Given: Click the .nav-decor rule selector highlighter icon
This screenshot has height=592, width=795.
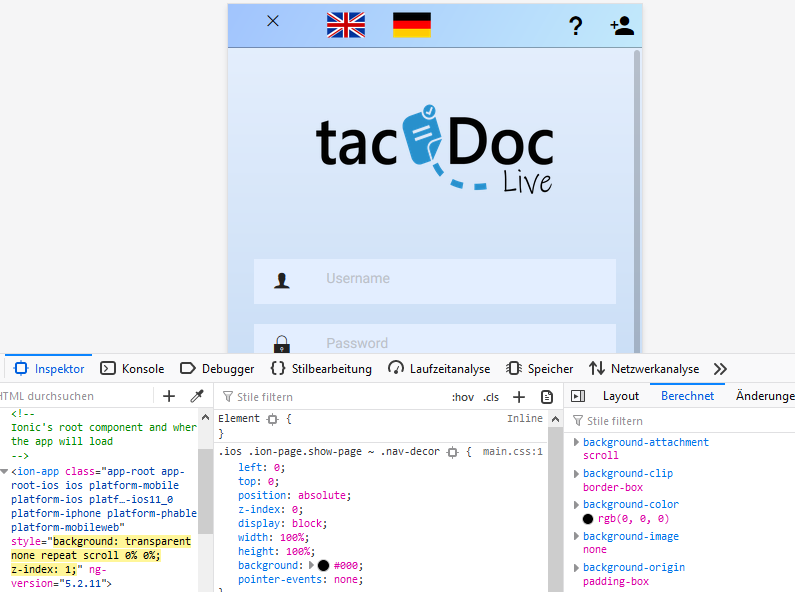Looking at the screenshot, I should pyautogui.click(x=452, y=452).
